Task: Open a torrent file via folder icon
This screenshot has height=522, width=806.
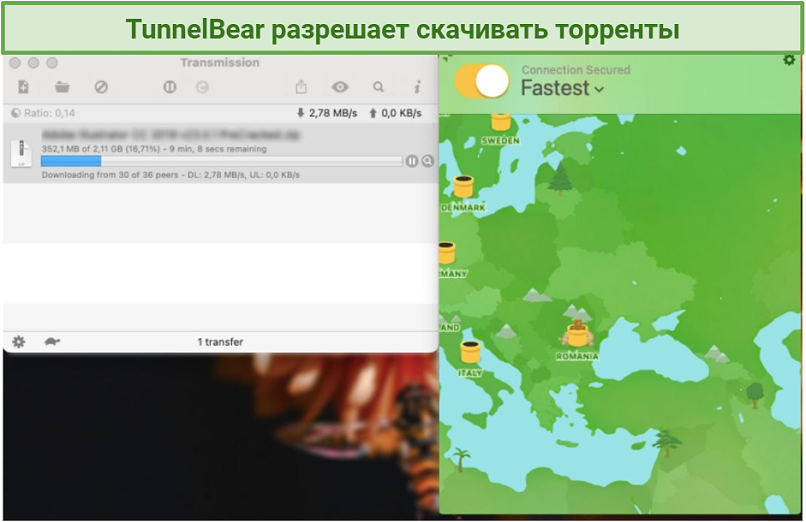Action: (x=62, y=87)
